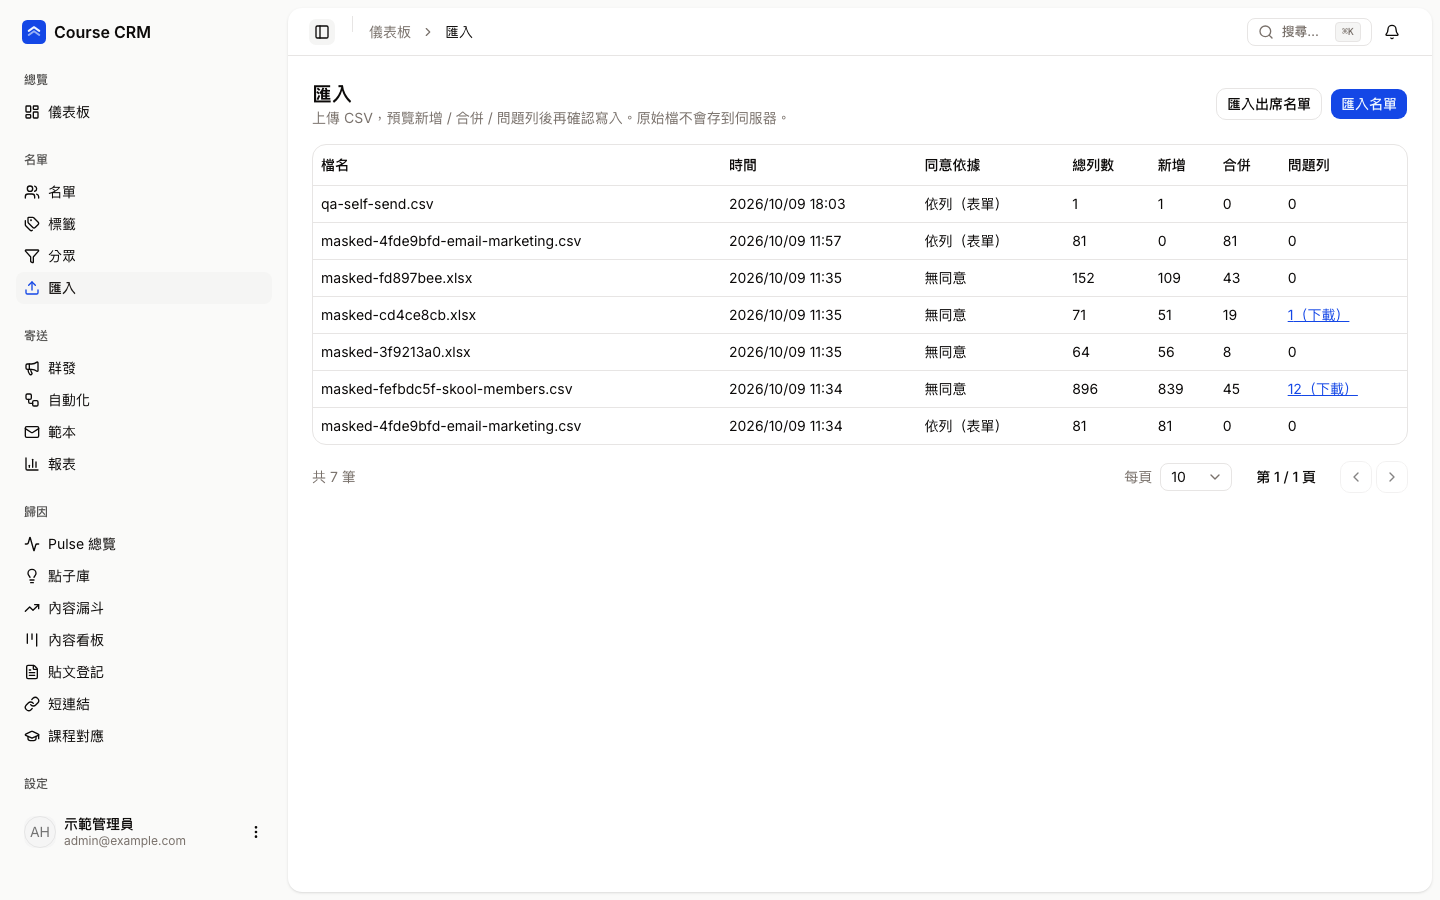Go to next page of results
Screen dimensions: 1440x900
click(x=1391, y=477)
